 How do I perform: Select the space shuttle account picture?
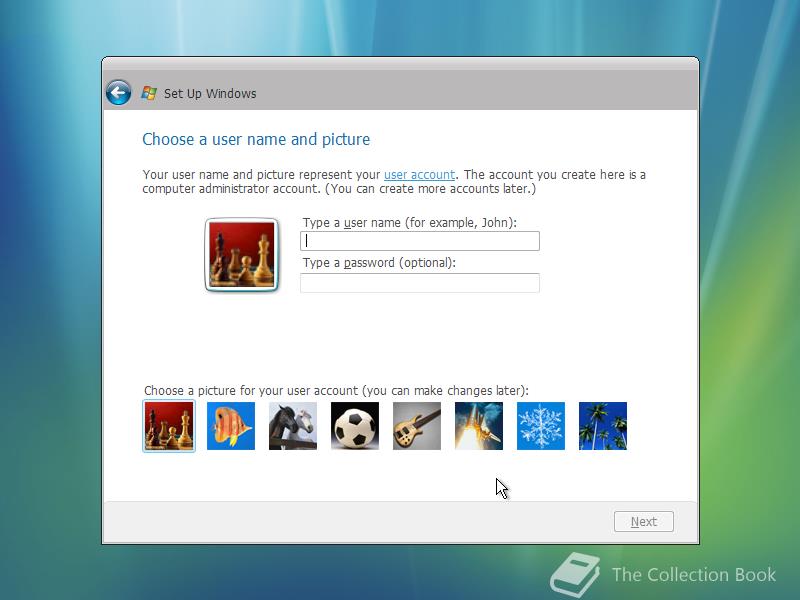coord(479,426)
